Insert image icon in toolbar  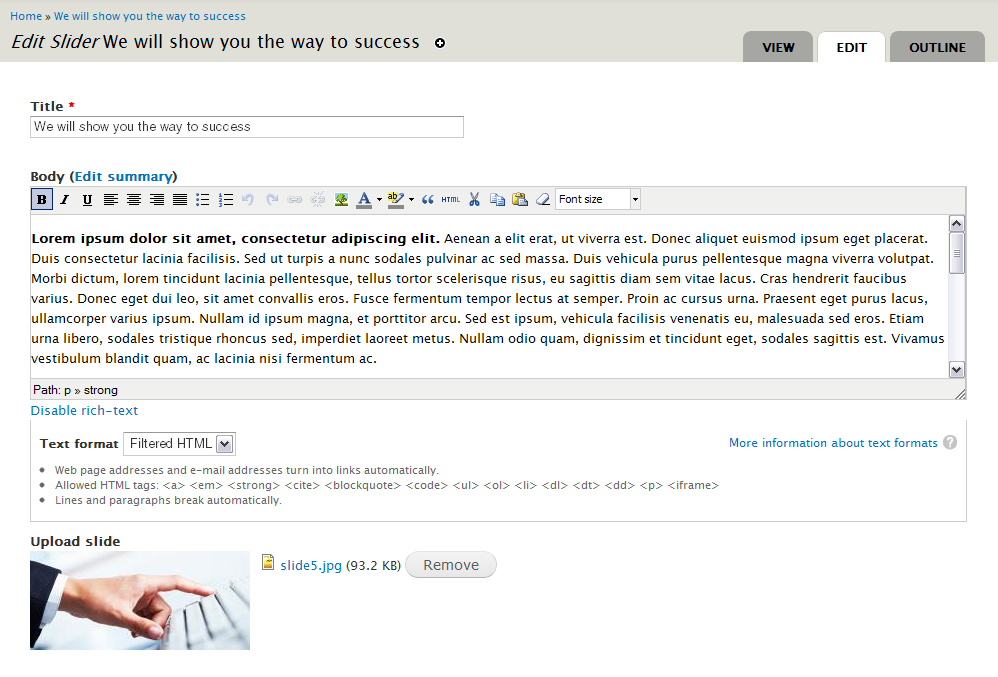click(x=341, y=200)
